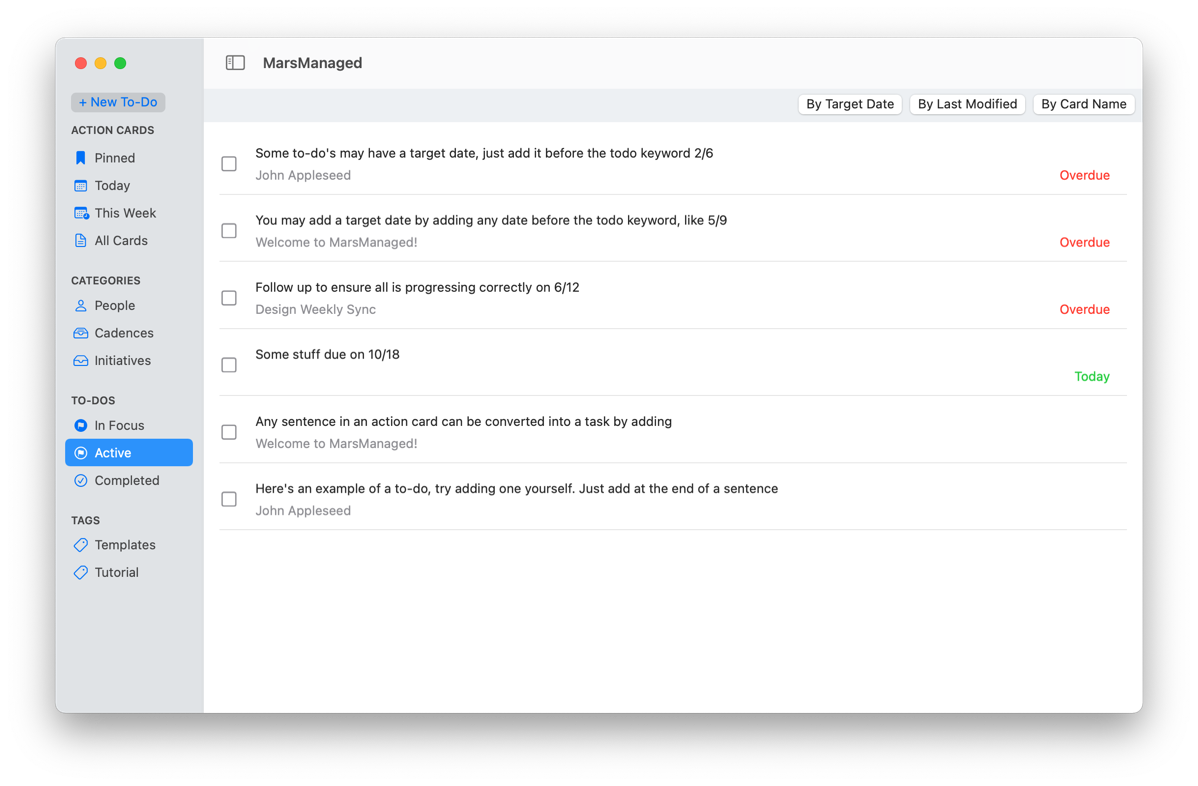Go to All Cards

coord(129,241)
